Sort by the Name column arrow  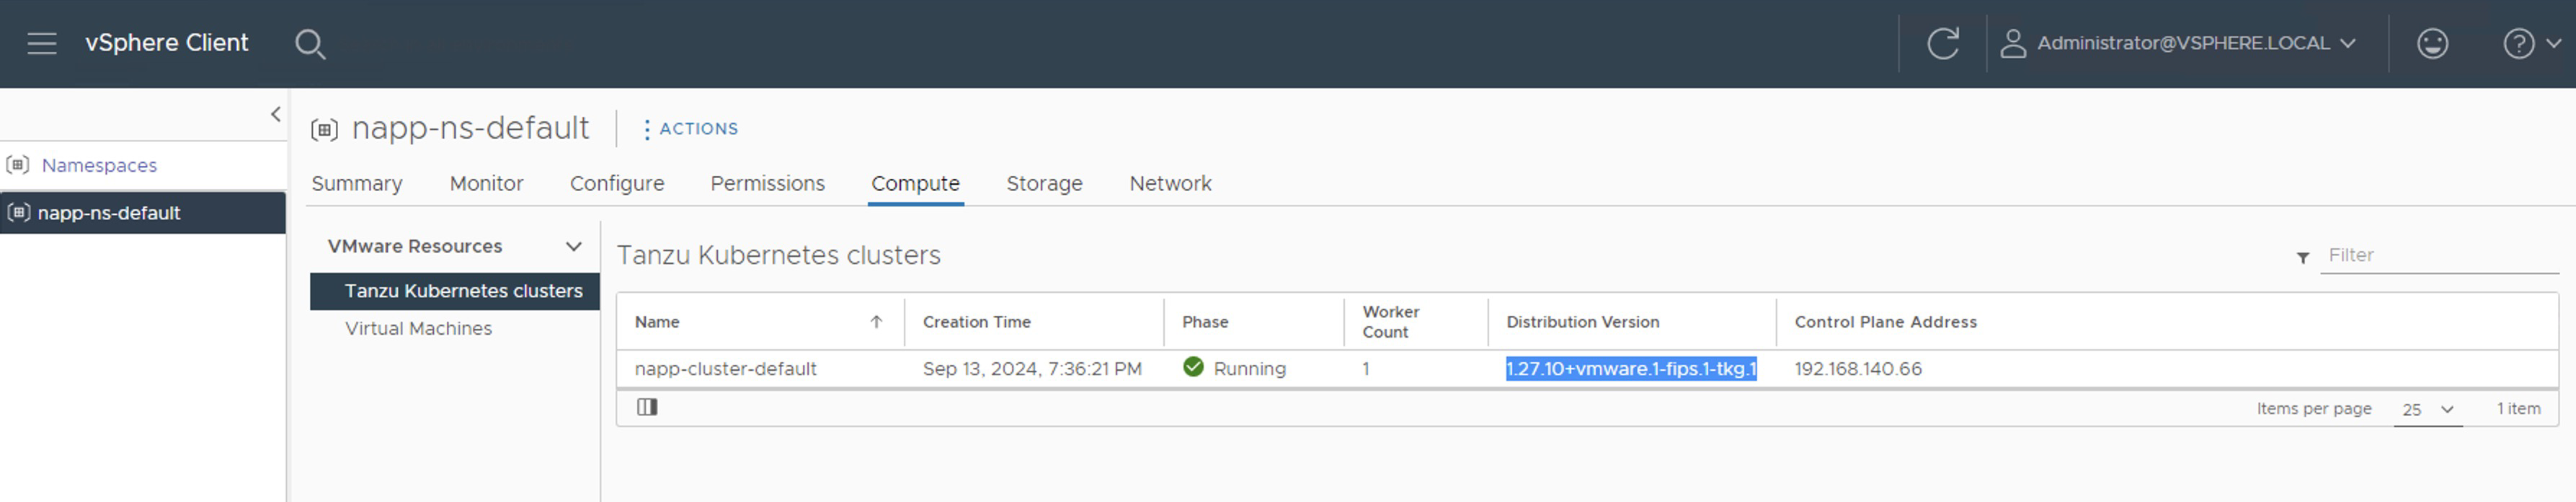(x=876, y=322)
